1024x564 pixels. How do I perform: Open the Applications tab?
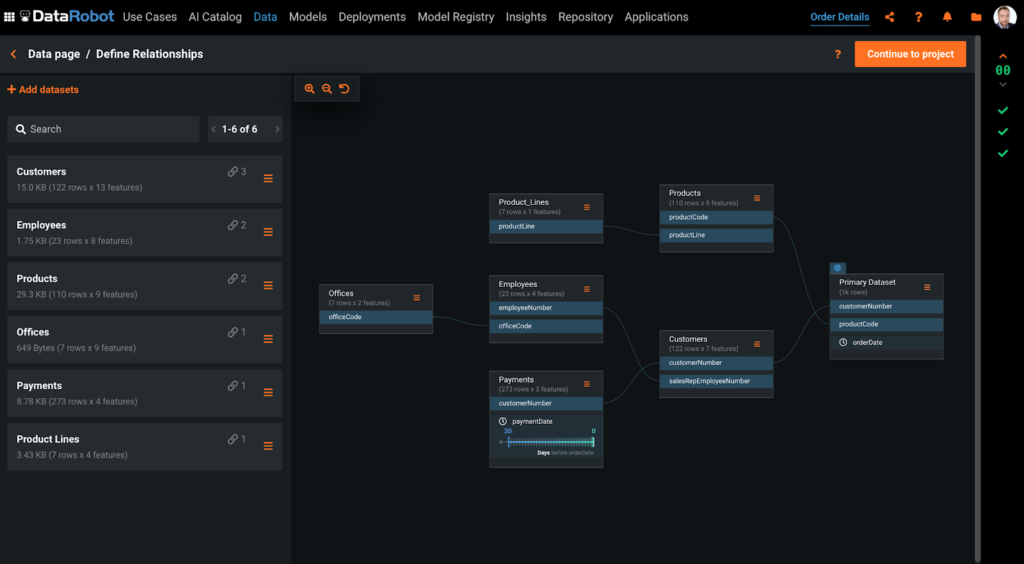tap(656, 17)
